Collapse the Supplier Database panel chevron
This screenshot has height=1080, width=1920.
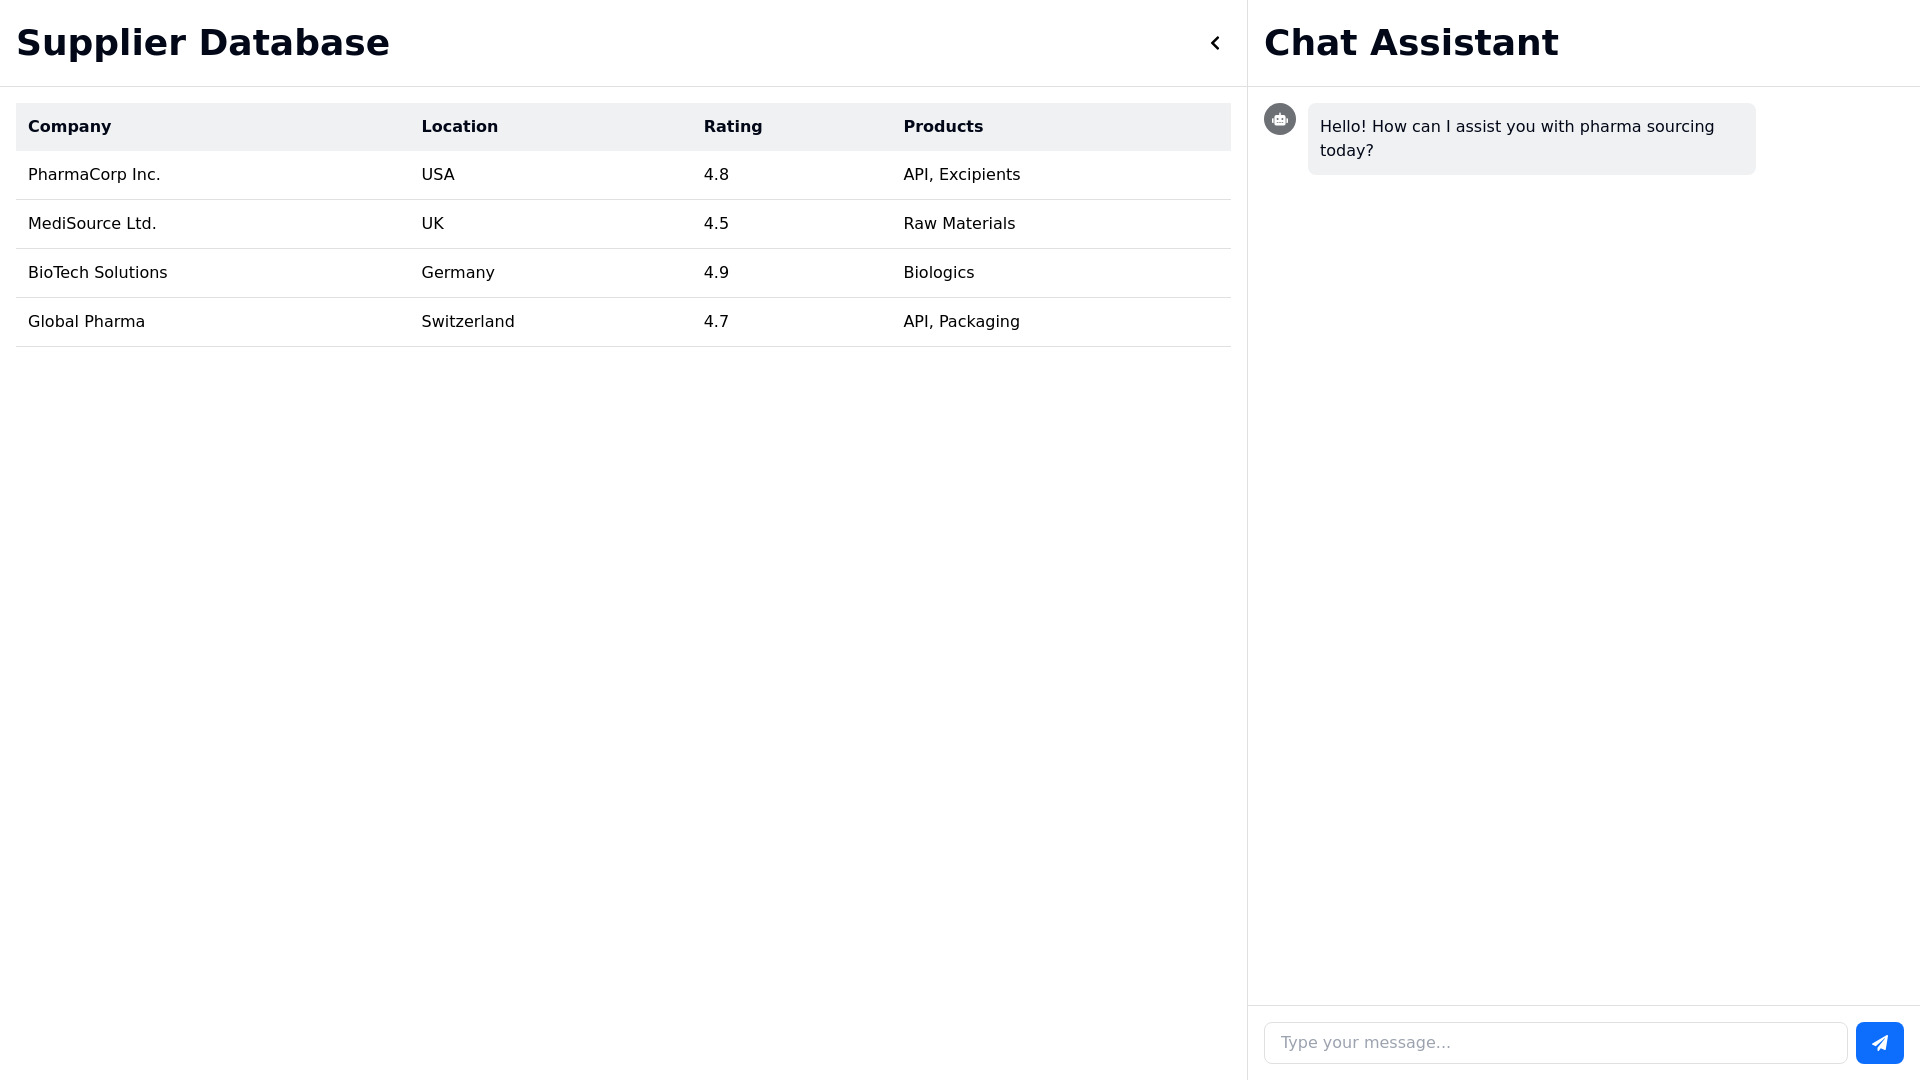(1215, 43)
